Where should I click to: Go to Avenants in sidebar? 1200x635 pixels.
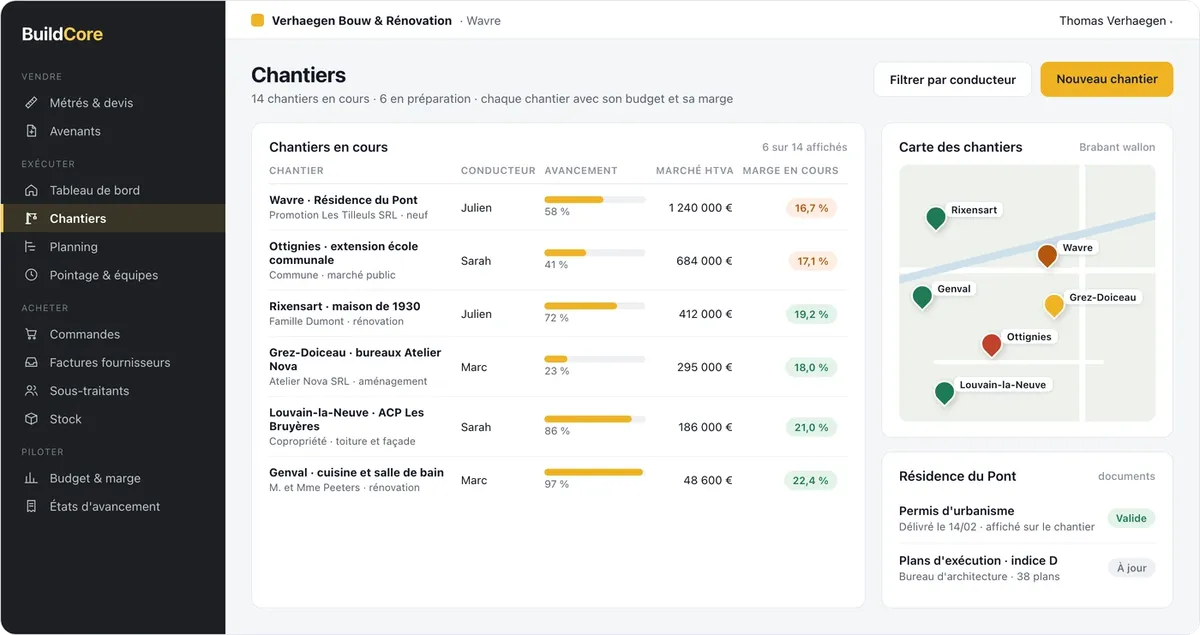[113, 131]
